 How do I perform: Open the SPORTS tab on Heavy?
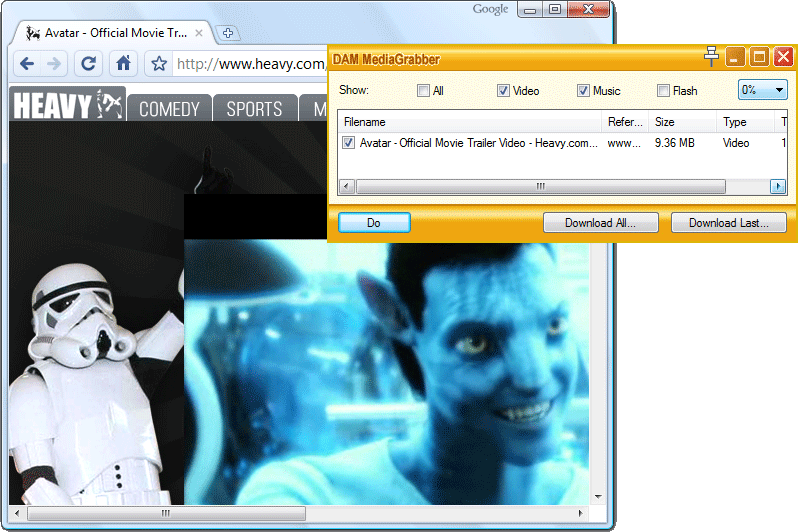pos(254,108)
